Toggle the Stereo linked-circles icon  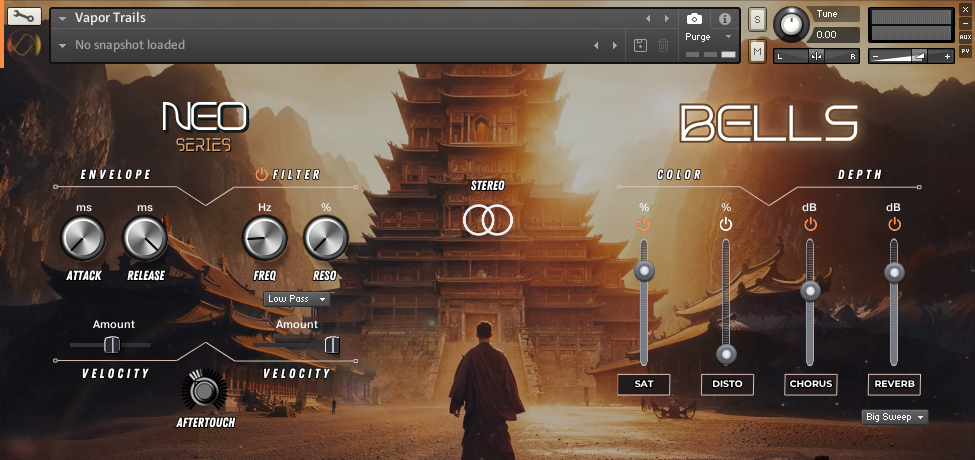[x=488, y=220]
